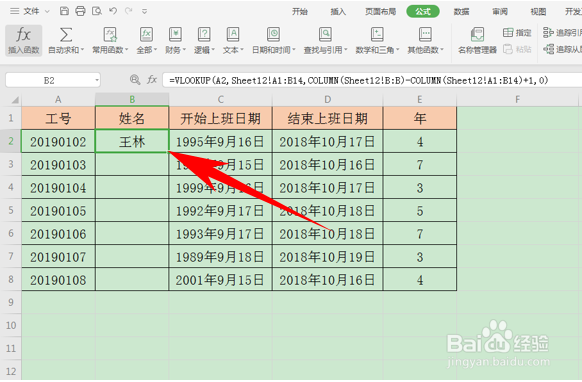Select column B header
This screenshot has height=382, width=582.
point(132,99)
